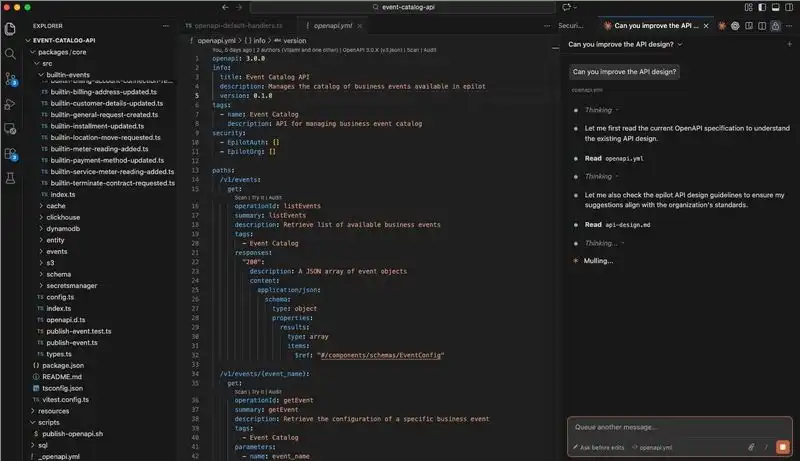The height and width of the screenshot is (461, 800).
Task: Collapse the builtin-events folder
Action: [x=68, y=75]
